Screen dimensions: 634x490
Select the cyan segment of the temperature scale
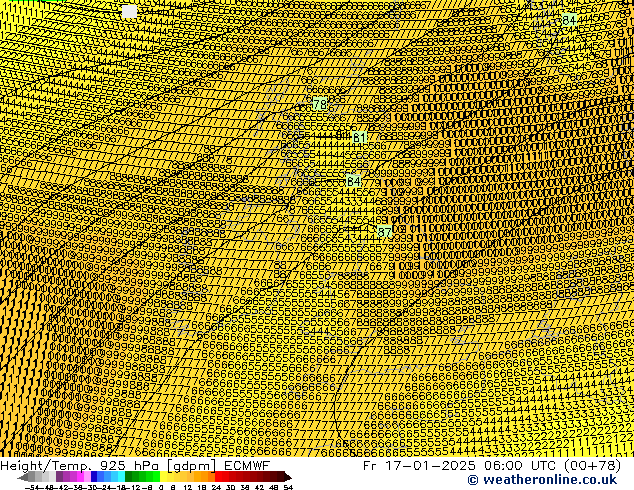(x=121, y=477)
